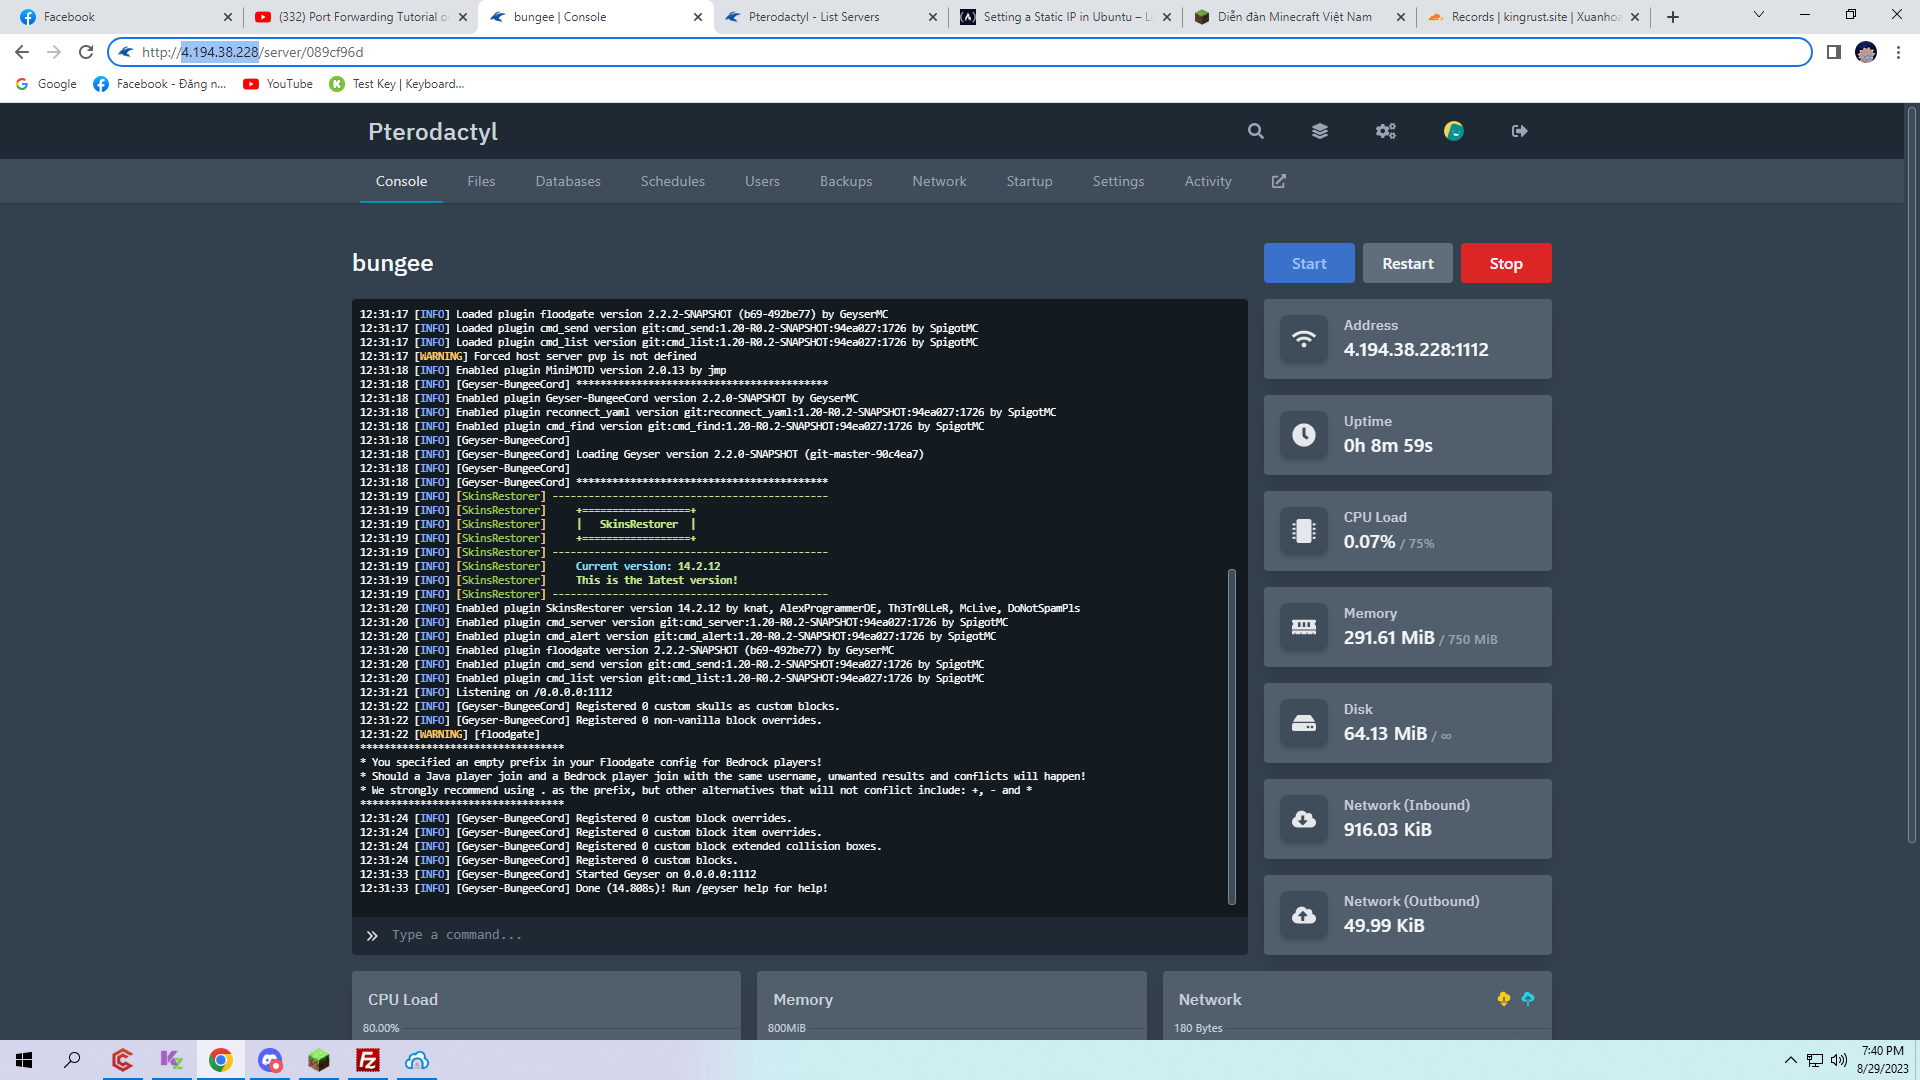Show hidden system tray icons
1920x1080 pixels.
1790,1060
